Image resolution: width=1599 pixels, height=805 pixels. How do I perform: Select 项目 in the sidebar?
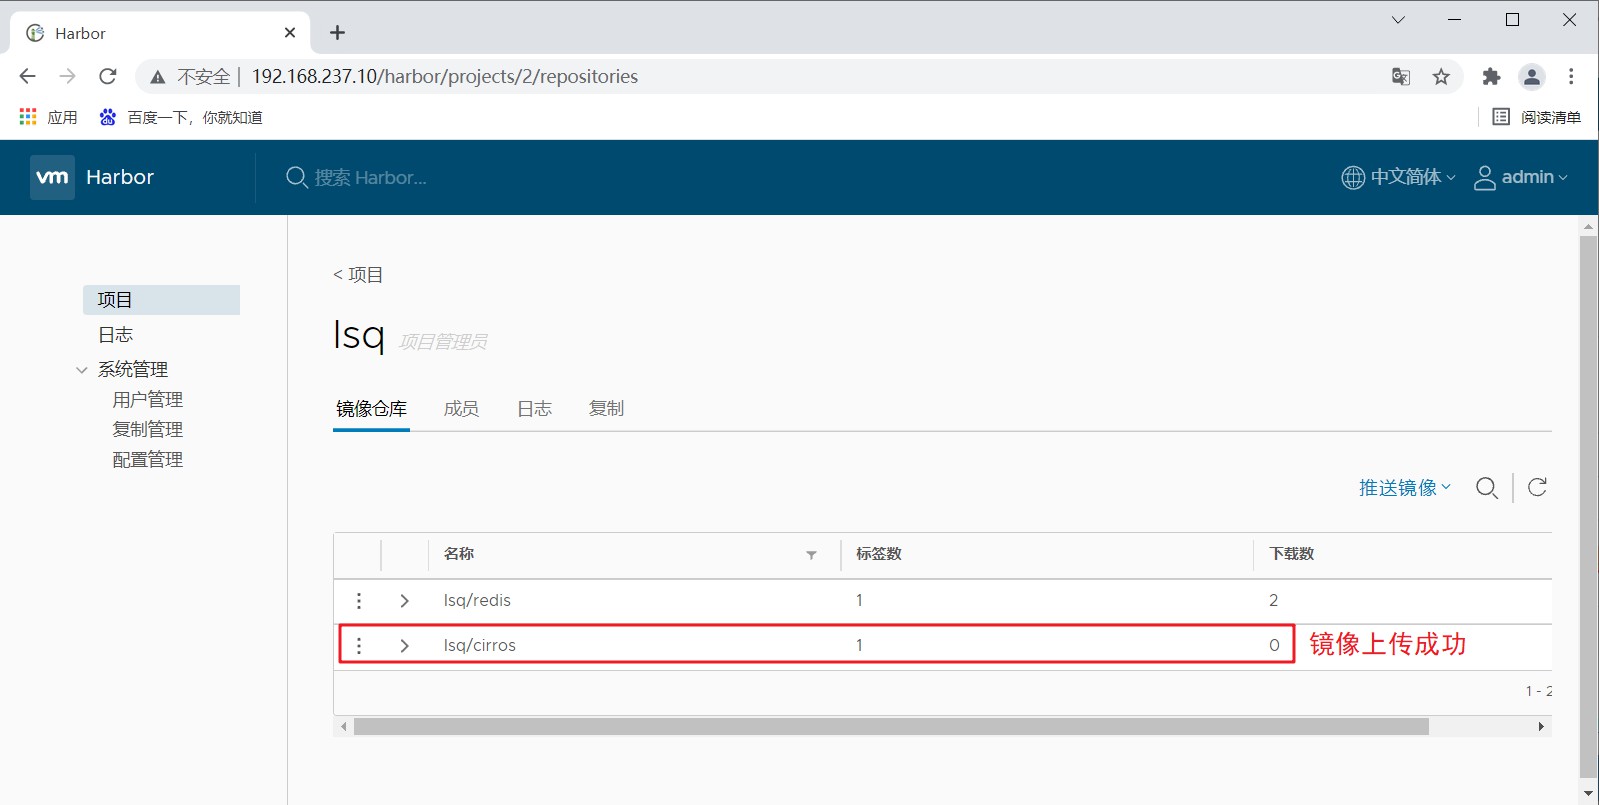(x=161, y=300)
